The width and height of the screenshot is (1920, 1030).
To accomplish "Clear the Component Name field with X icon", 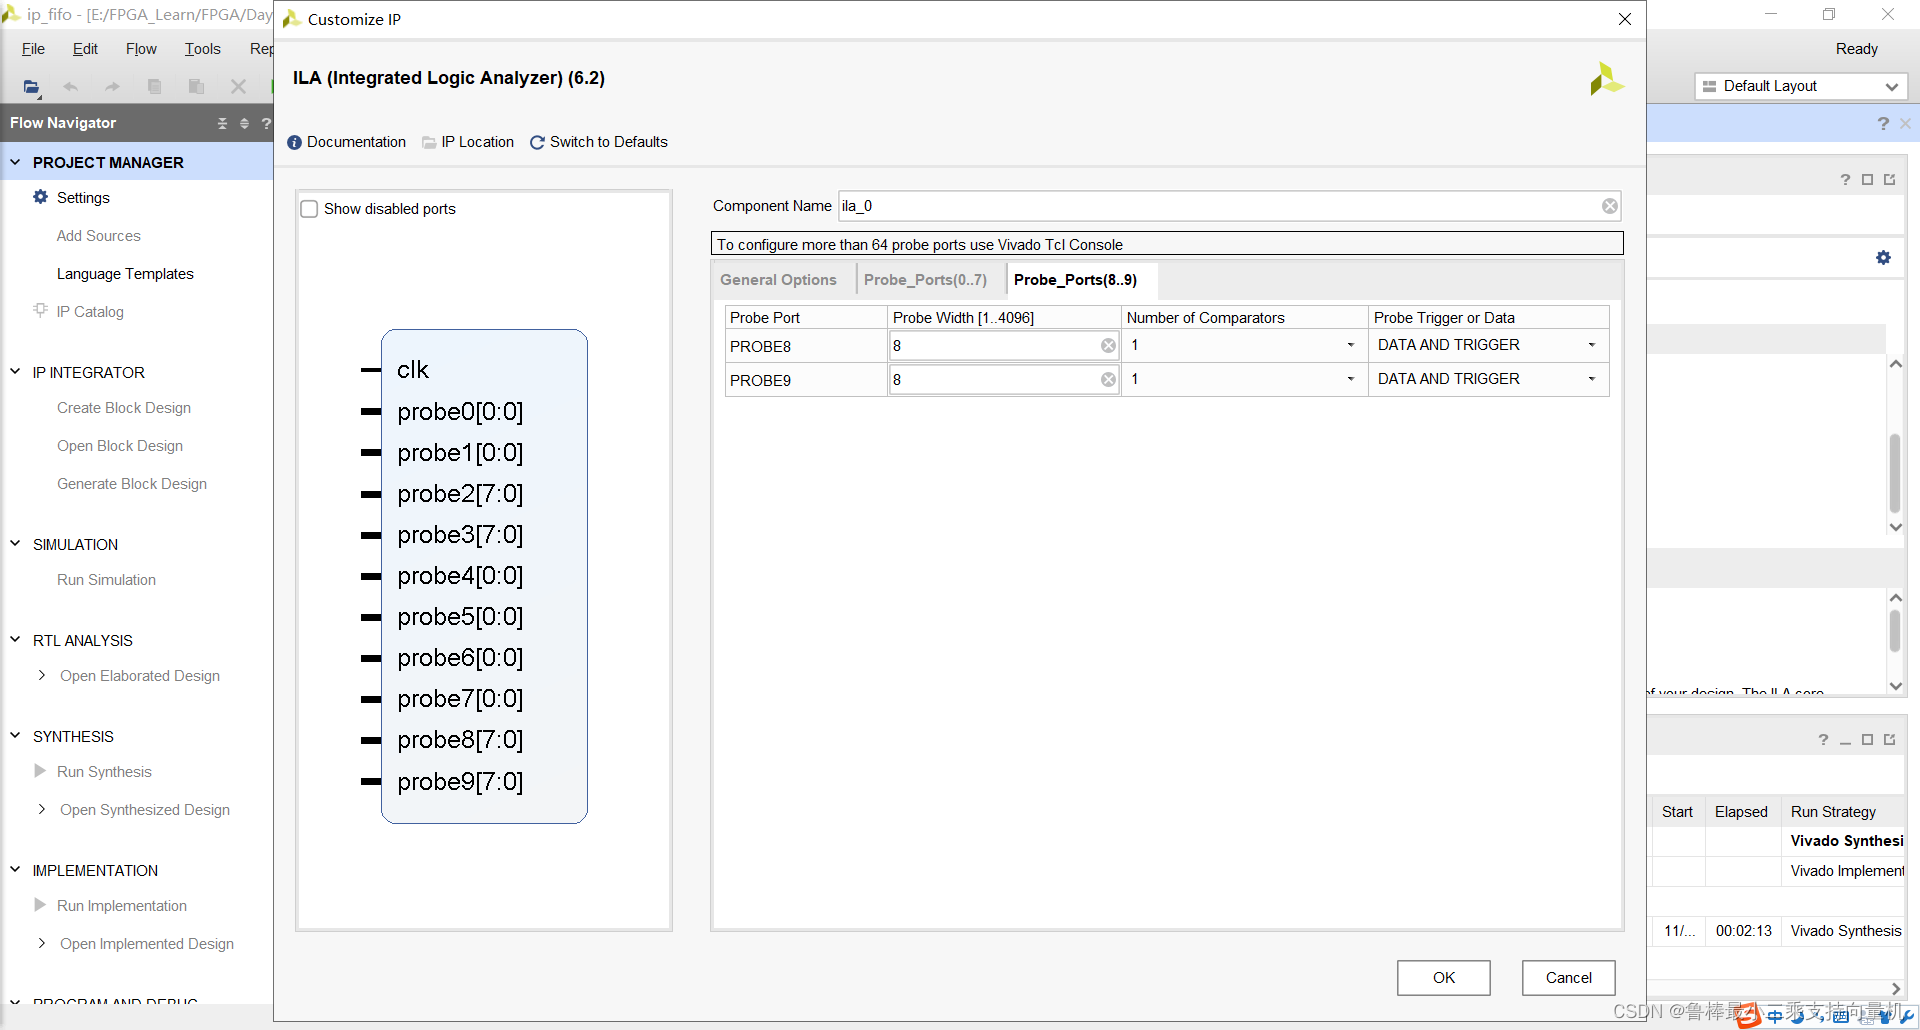I will (1609, 206).
